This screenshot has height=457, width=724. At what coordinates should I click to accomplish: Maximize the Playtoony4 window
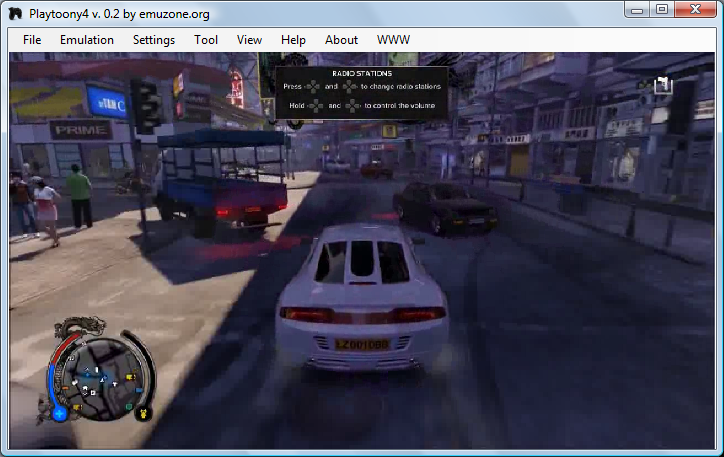click(662, 10)
